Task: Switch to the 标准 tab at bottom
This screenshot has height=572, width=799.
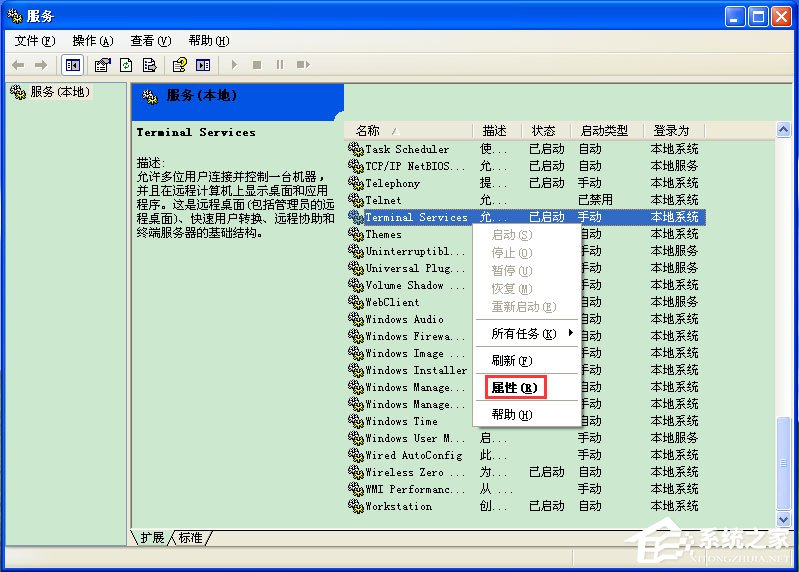Action: (190, 538)
